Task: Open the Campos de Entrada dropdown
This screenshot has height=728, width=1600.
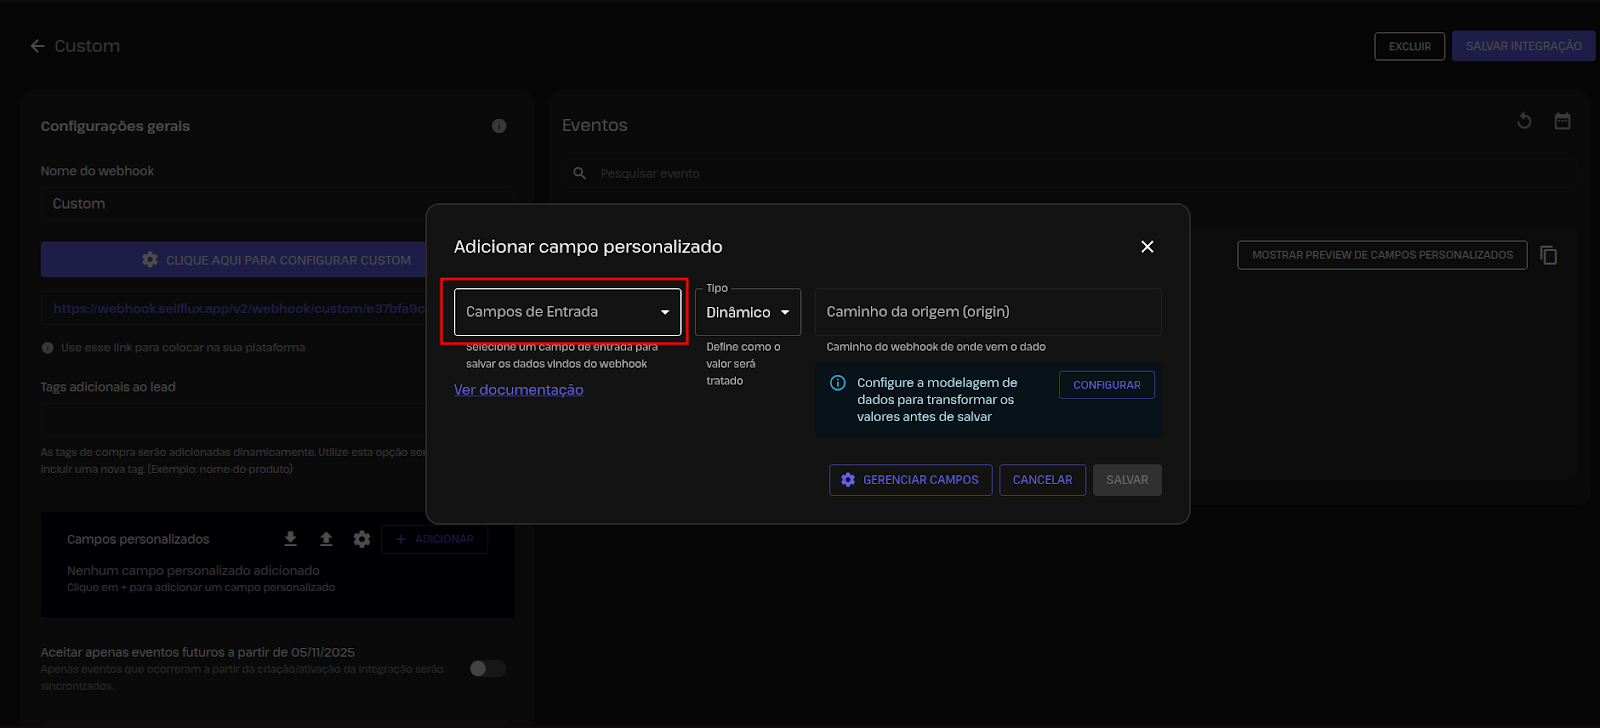Action: point(567,312)
